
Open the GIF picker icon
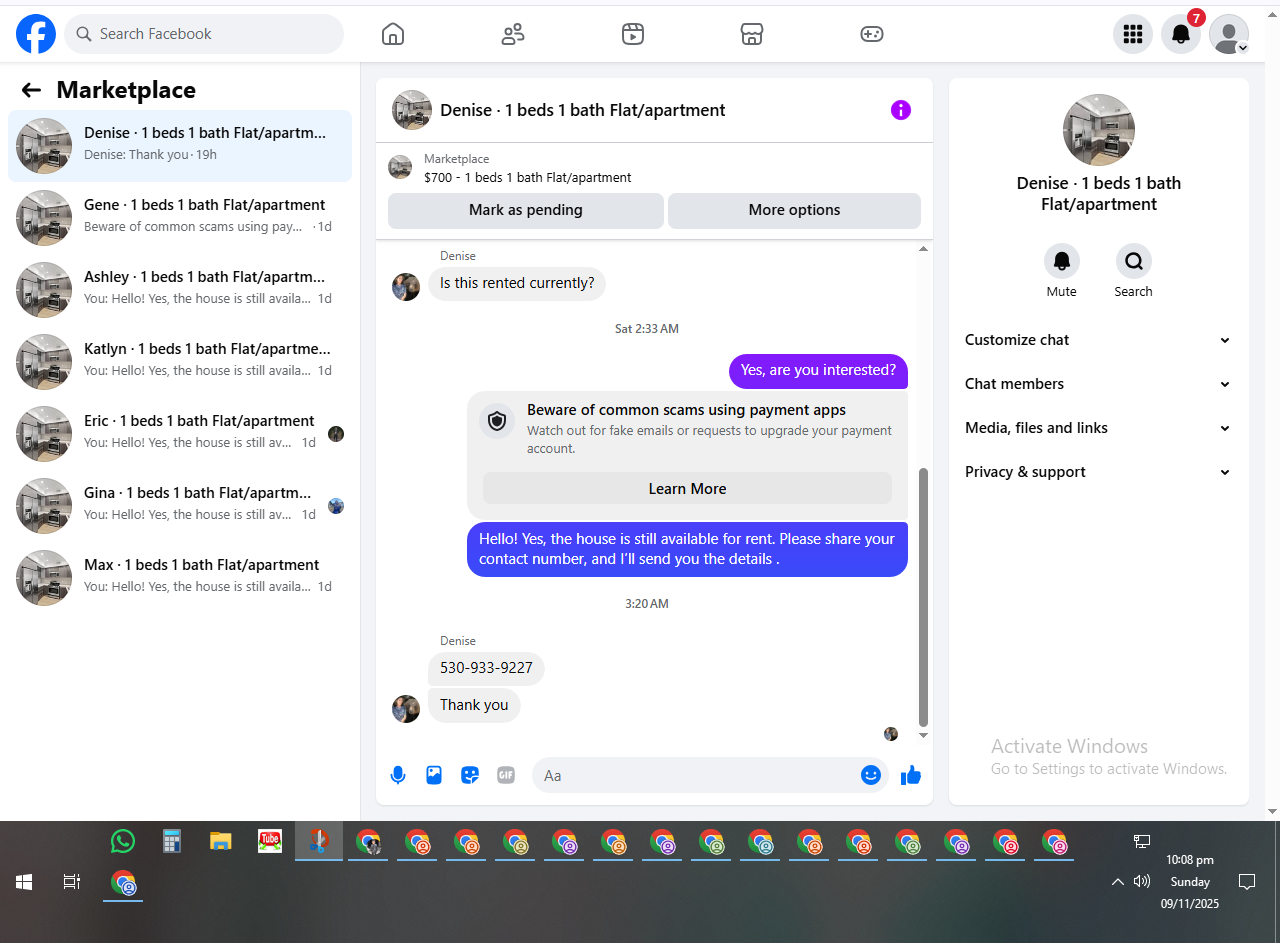coord(506,775)
